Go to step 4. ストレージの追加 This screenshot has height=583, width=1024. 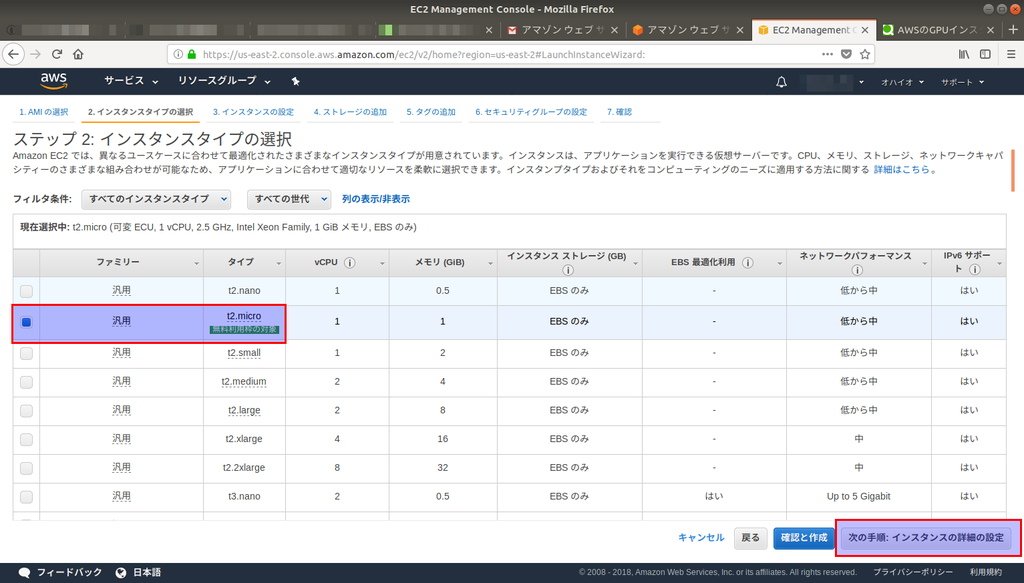click(350, 112)
